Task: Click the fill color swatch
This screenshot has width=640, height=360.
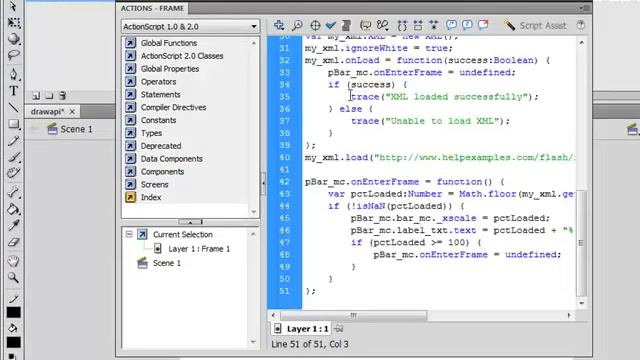Action: click(13, 342)
